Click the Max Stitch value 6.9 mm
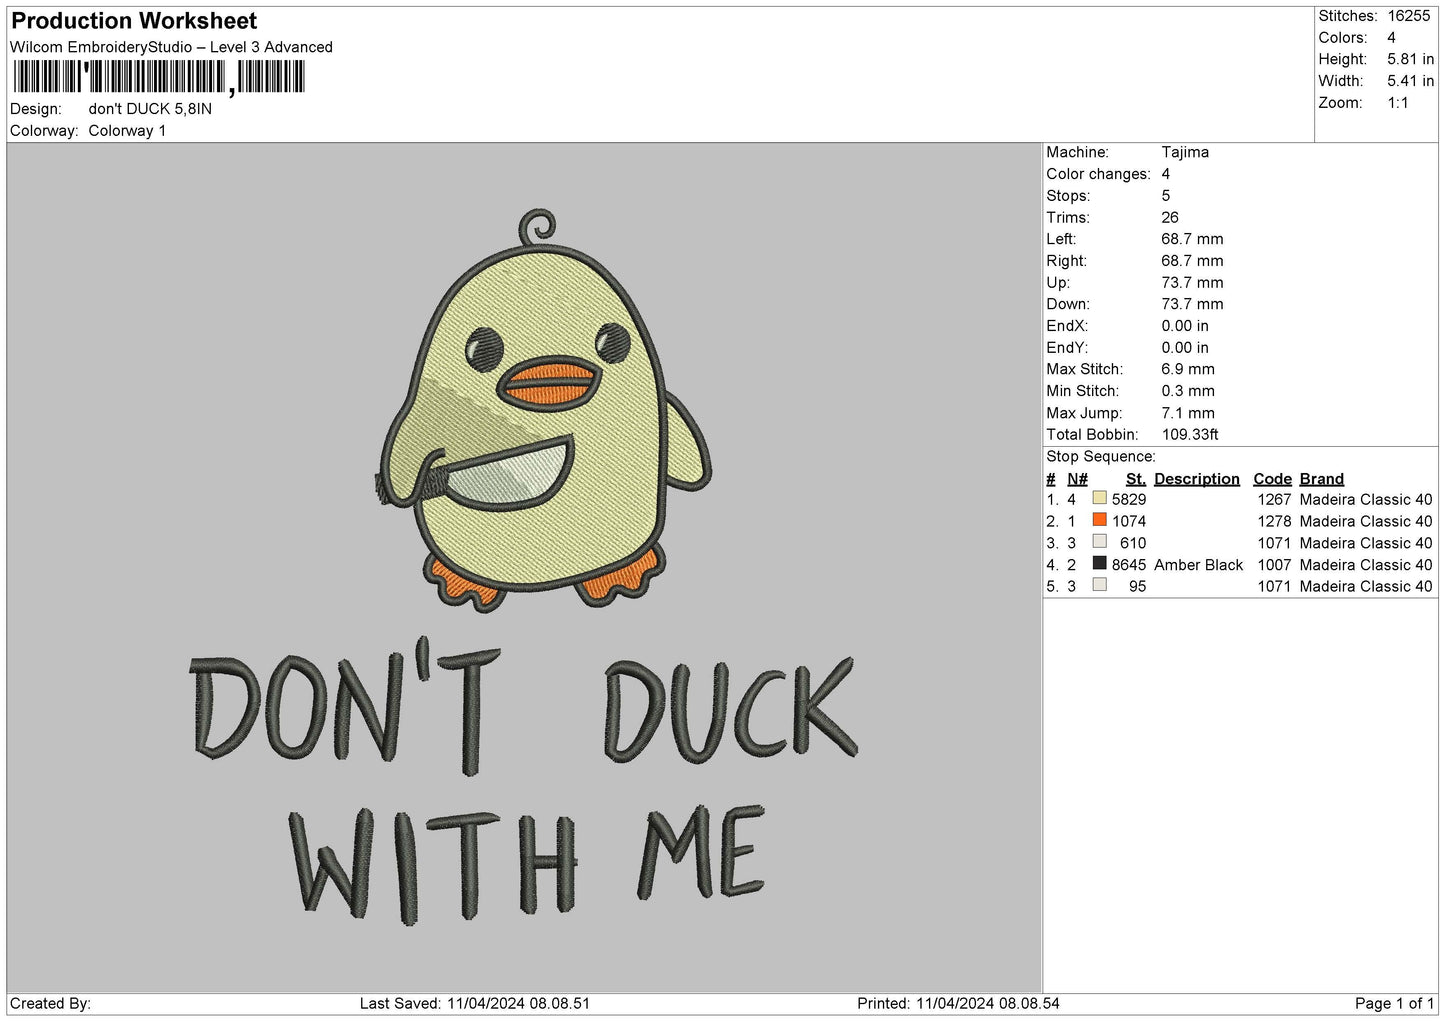The height and width of the screenshot is (1021, 1445). 1188,369
